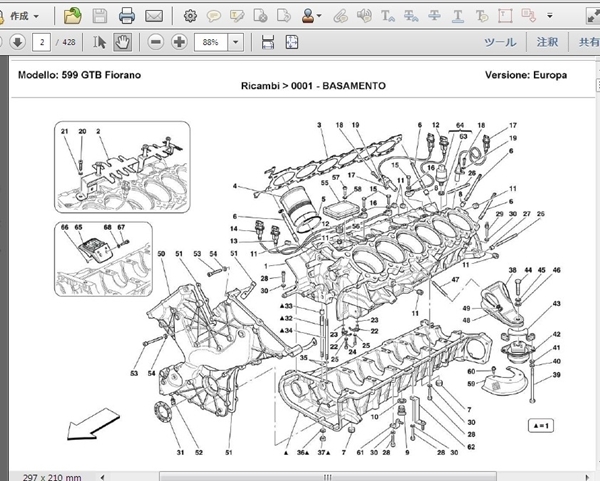Select the replace text tool
Screen dimensions: 600x481
[411, 16]
